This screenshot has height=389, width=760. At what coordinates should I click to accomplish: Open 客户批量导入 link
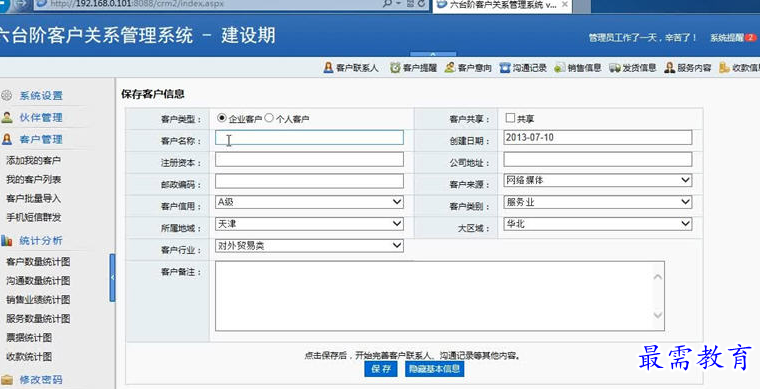click(33, 199)
